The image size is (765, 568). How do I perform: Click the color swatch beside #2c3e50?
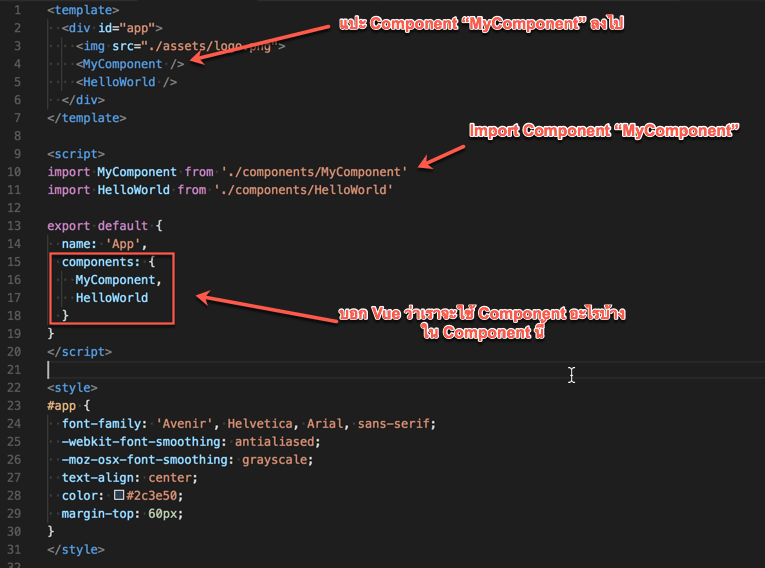pos(119,495)
